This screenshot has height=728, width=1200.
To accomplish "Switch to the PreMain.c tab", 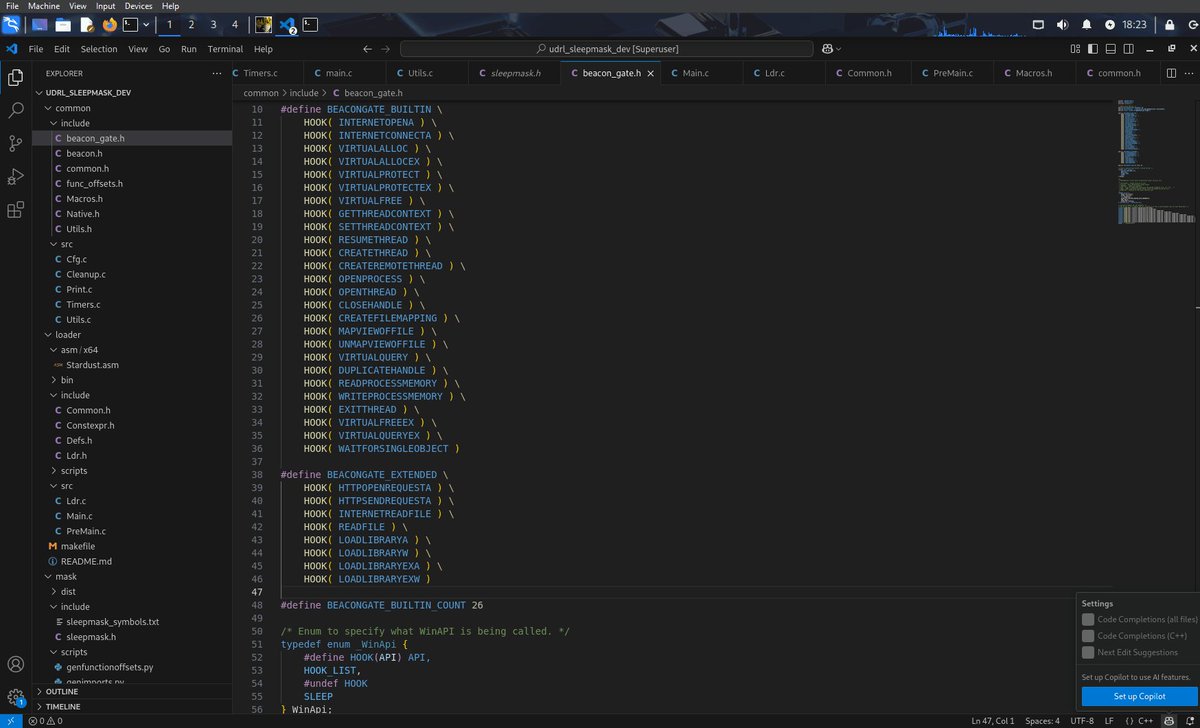I will click(953, 73).
